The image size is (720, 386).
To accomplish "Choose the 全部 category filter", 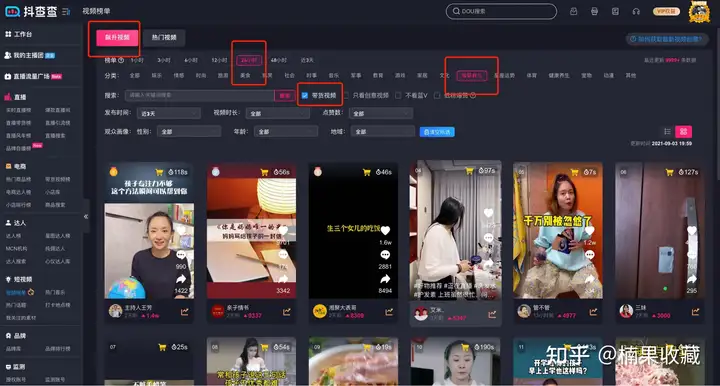I will click(135, 75).
